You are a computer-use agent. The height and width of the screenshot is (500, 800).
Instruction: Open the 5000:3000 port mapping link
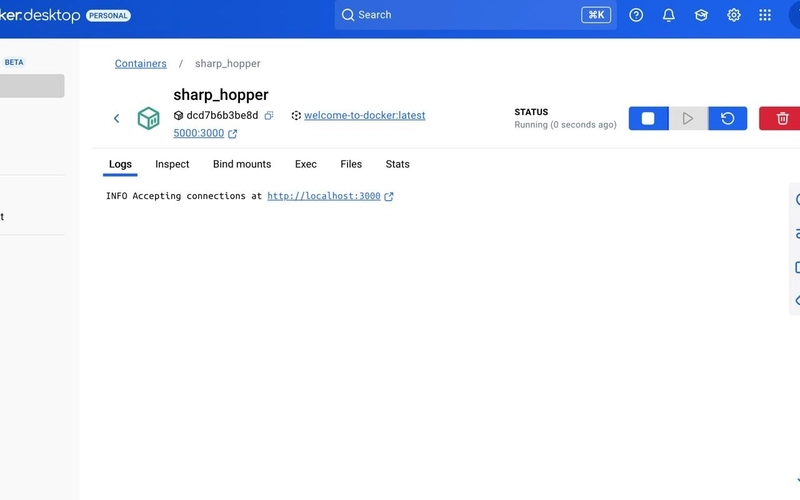(x=199, y=133)
